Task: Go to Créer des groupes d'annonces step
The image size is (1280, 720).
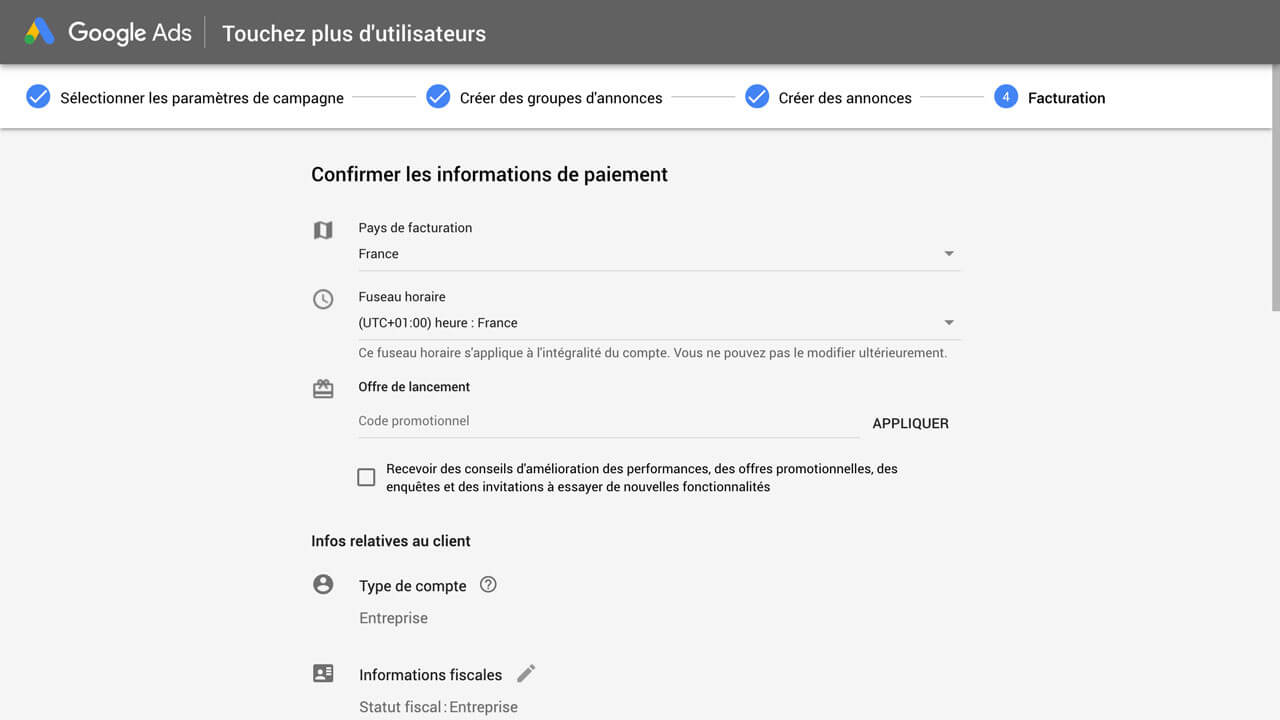Action: click(561, 98)
